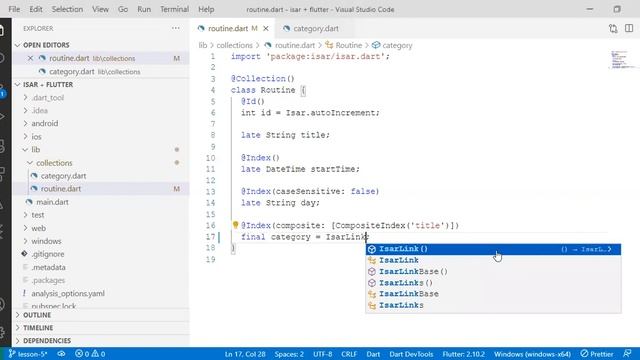Open the Go menu
Screen dimensions: 640x360
(123, 9)
